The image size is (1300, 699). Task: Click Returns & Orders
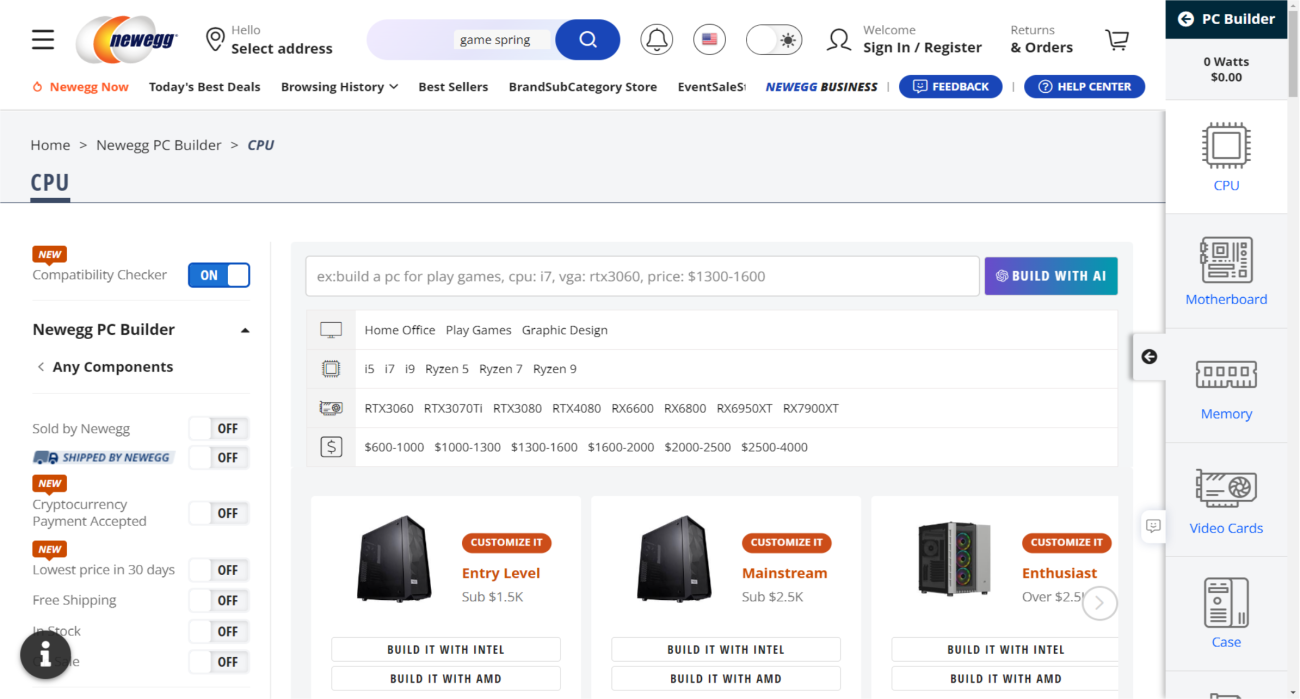pos(1041,39)
